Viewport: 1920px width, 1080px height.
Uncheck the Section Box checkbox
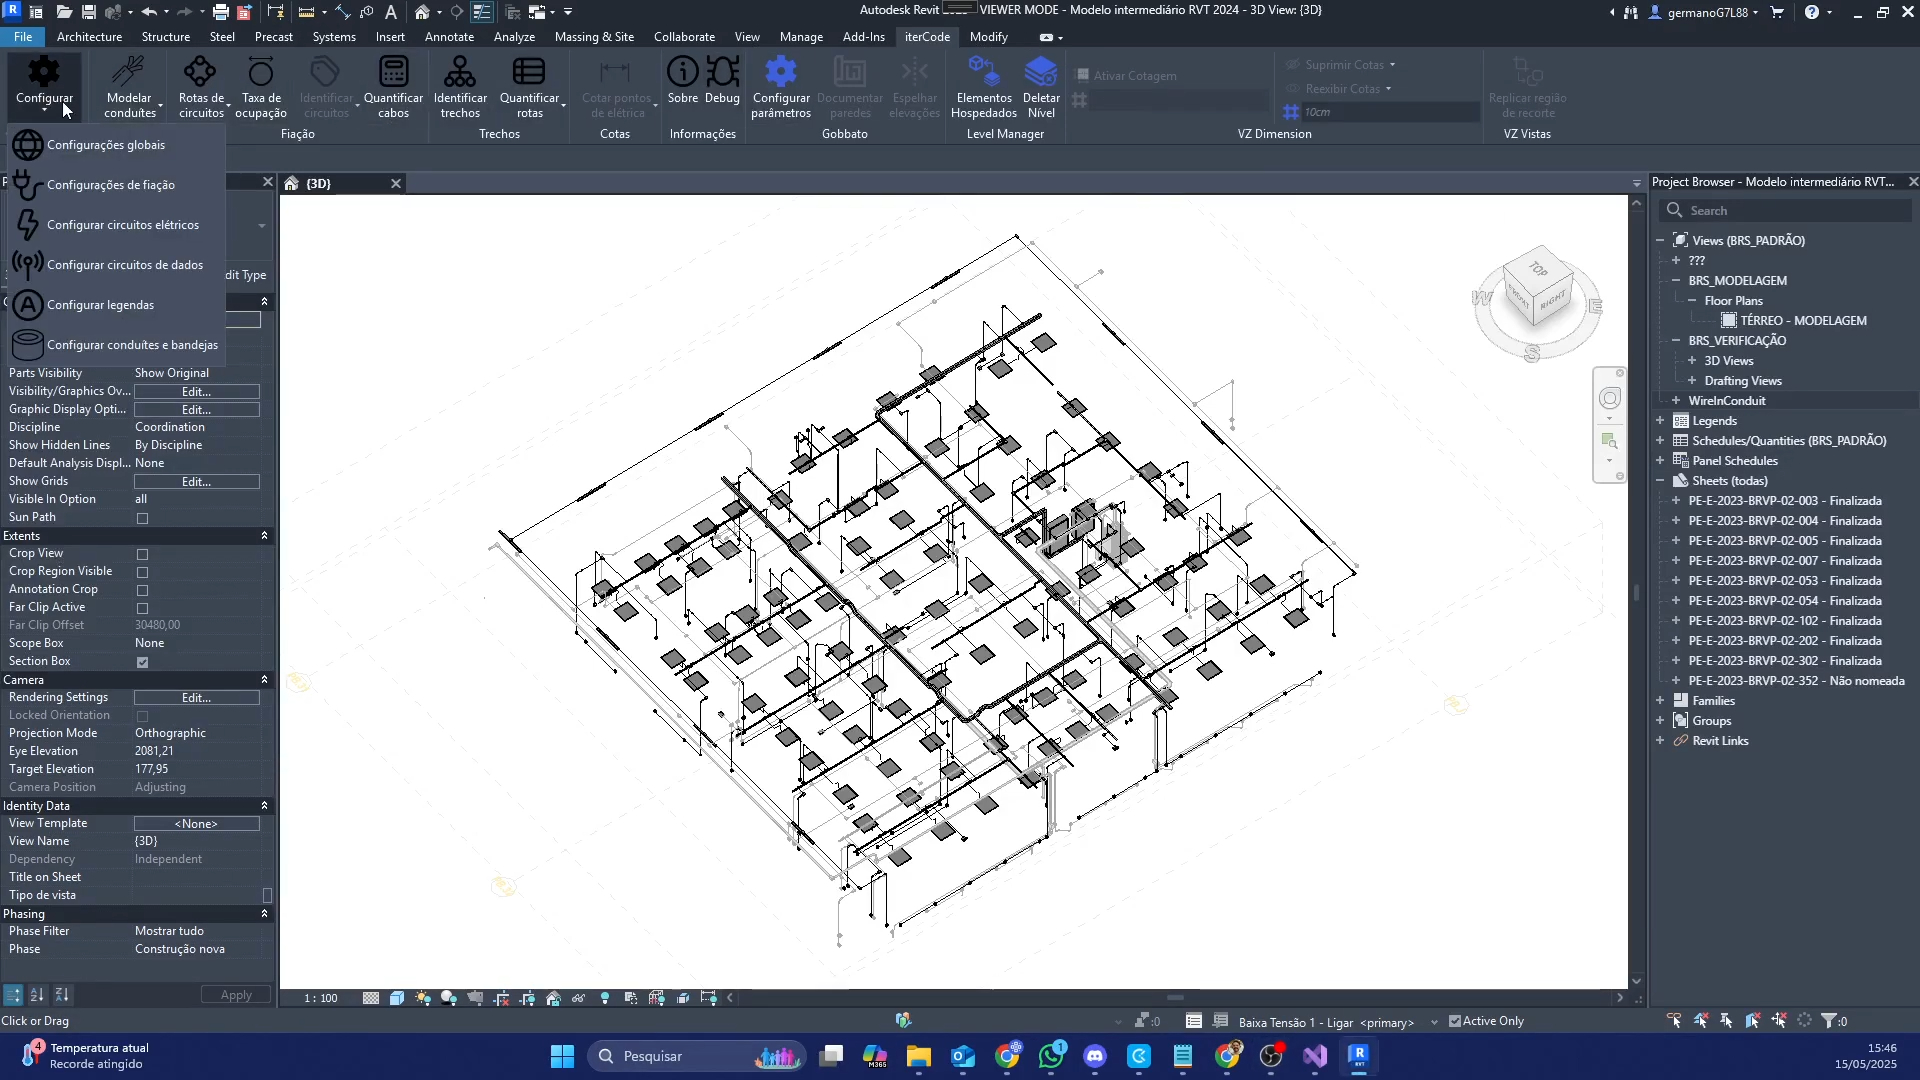(142, 662)
